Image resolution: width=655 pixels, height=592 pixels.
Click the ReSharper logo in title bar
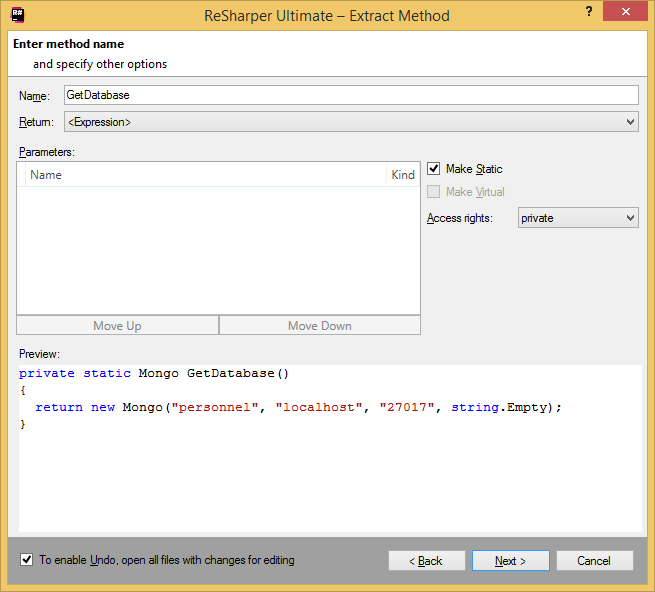(19, 15)
